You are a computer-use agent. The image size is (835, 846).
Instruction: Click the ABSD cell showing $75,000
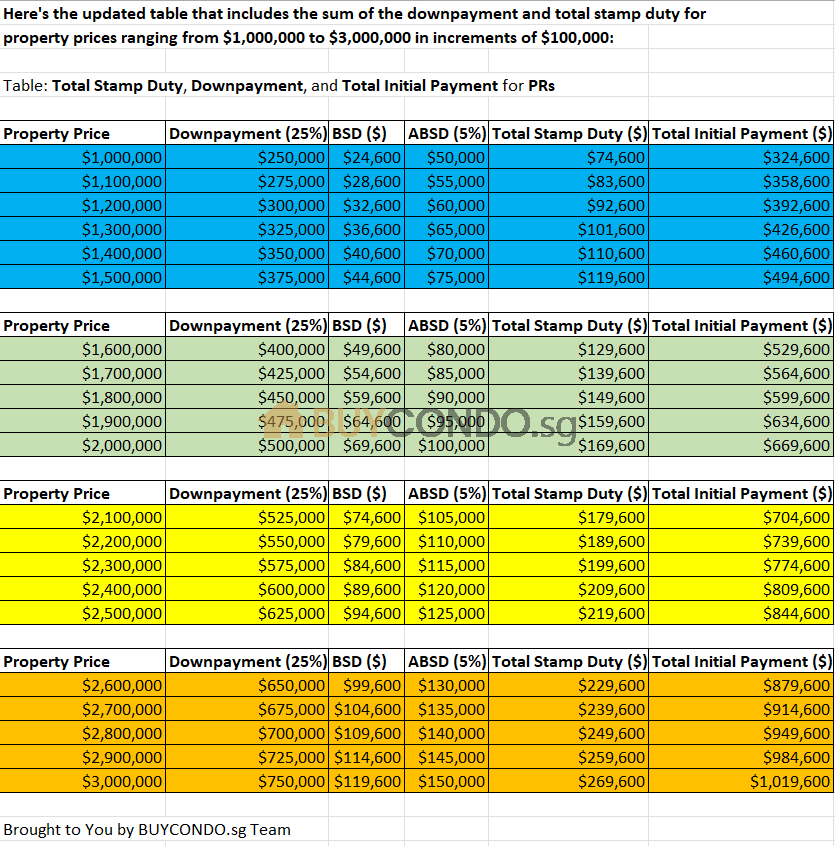447,277
